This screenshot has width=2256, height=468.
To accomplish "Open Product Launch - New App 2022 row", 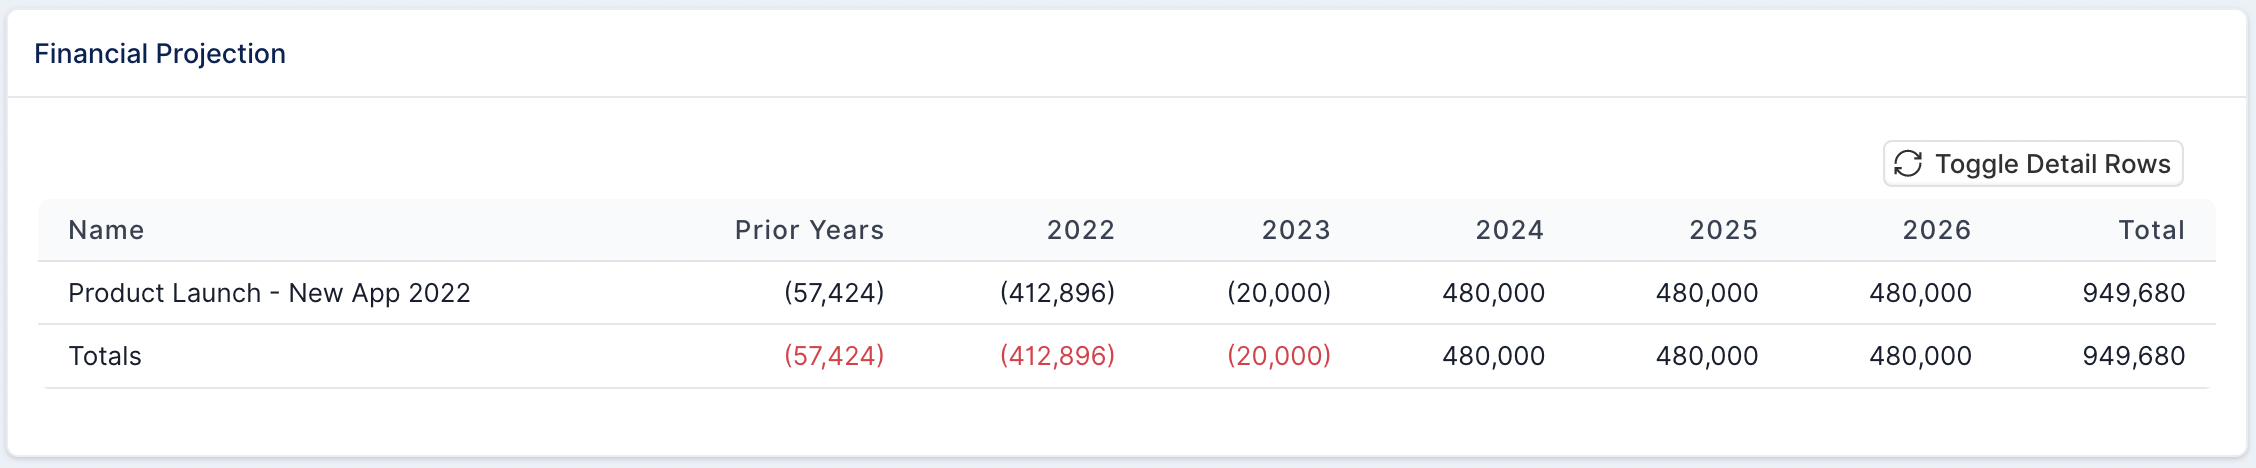I will pos(1127,293).
